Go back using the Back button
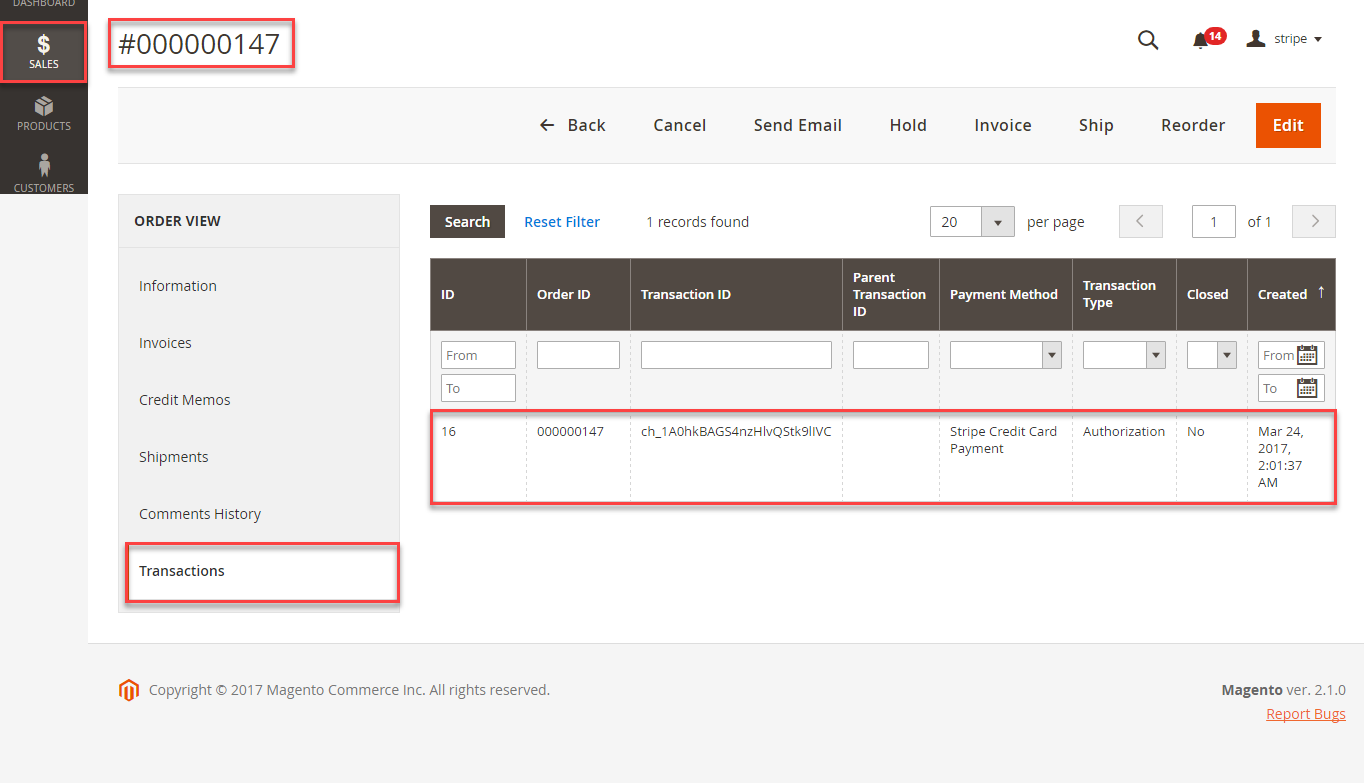 pos(573,125)
